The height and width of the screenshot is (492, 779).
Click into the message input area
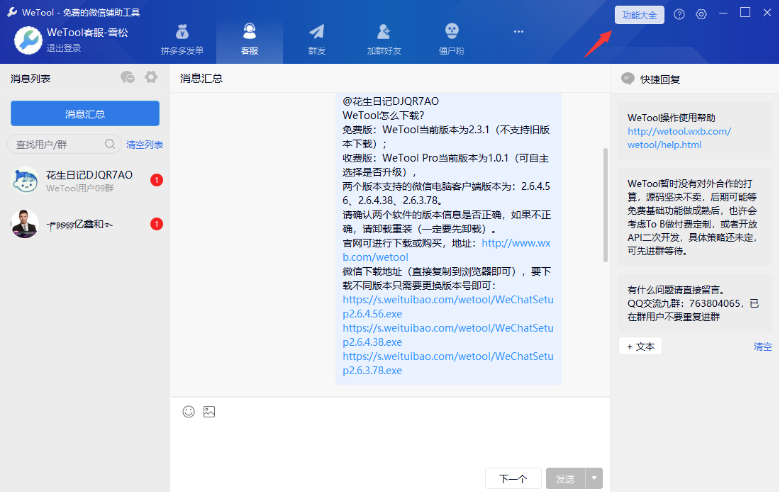click(390, 442)
